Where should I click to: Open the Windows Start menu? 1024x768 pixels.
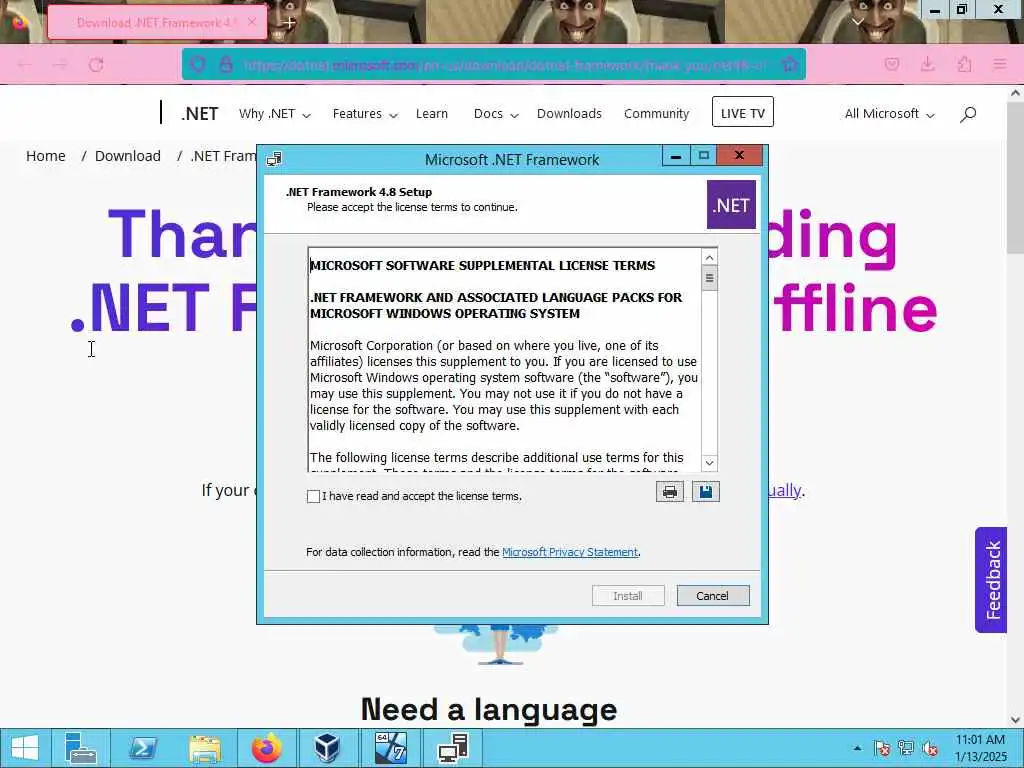coord(25,748)
